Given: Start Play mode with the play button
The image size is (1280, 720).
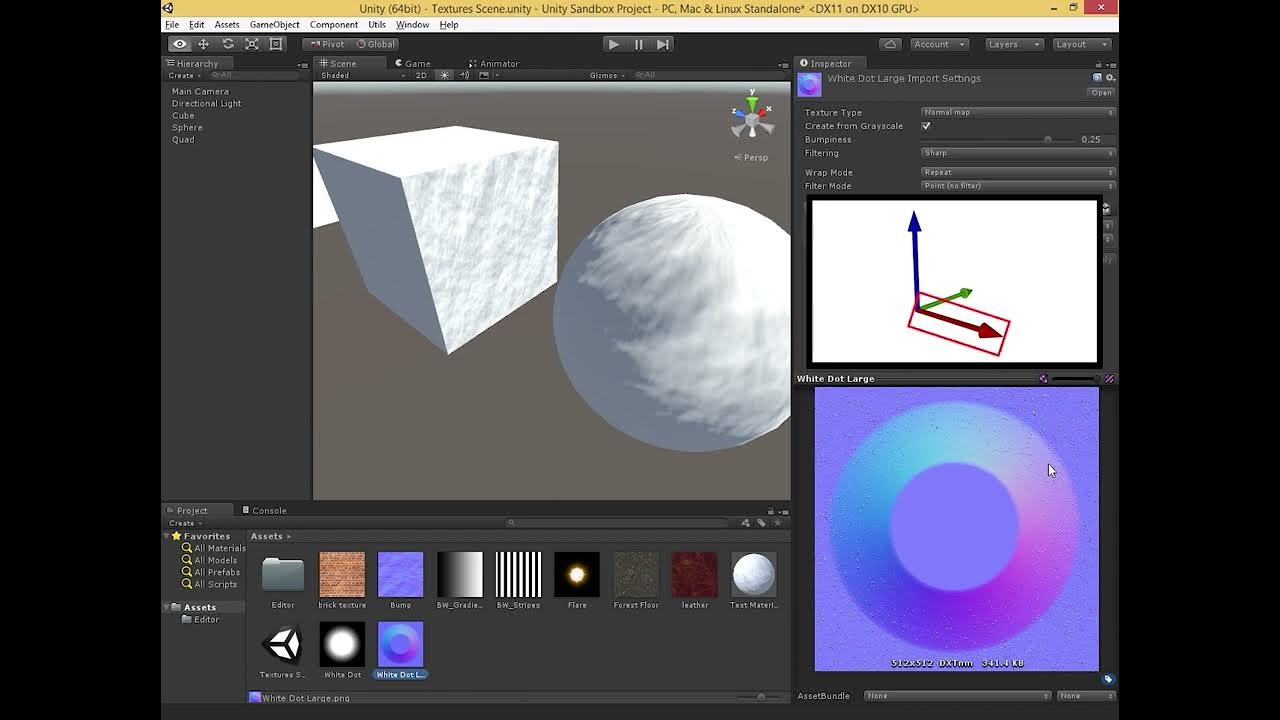Looking at the screenshot, I should 614,44.
